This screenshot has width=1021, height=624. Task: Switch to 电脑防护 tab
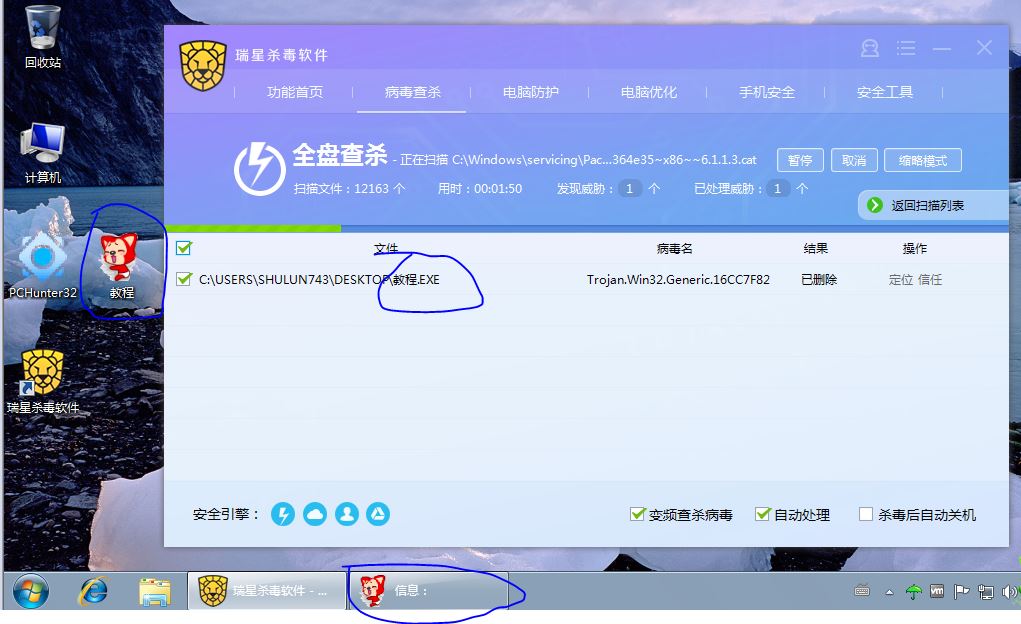531,92
